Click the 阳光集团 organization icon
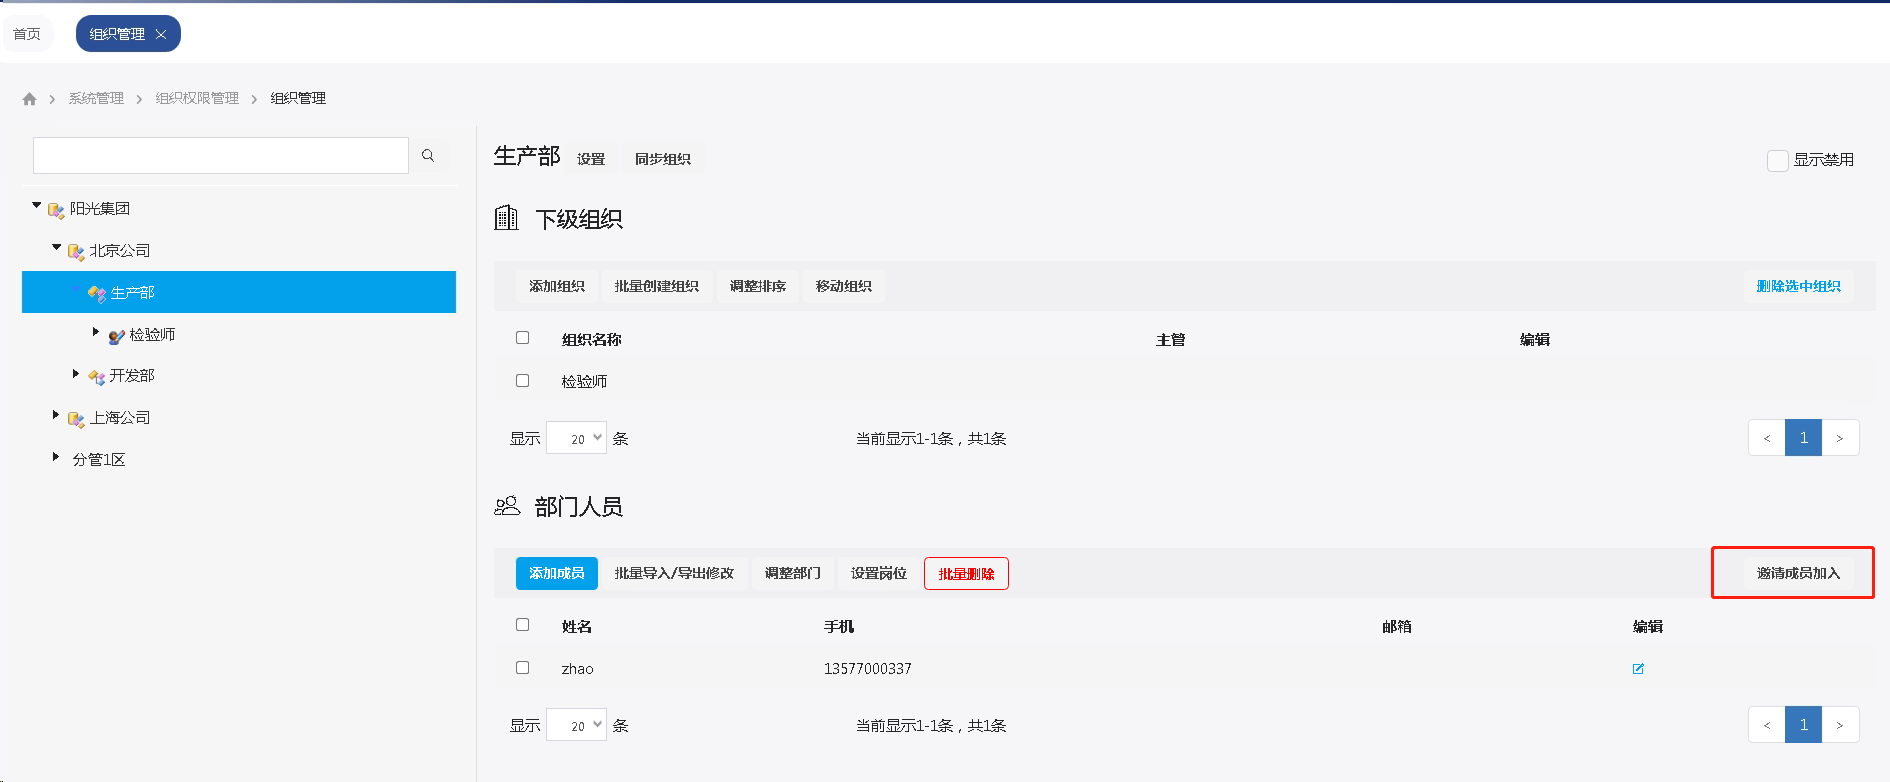Viewport: 1890px width, 782px height. pyautogui.click(x=56, y=210)
